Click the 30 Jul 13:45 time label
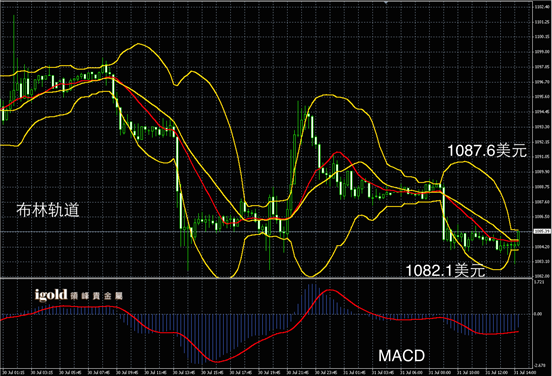552x376 pixels. [184, 372]
